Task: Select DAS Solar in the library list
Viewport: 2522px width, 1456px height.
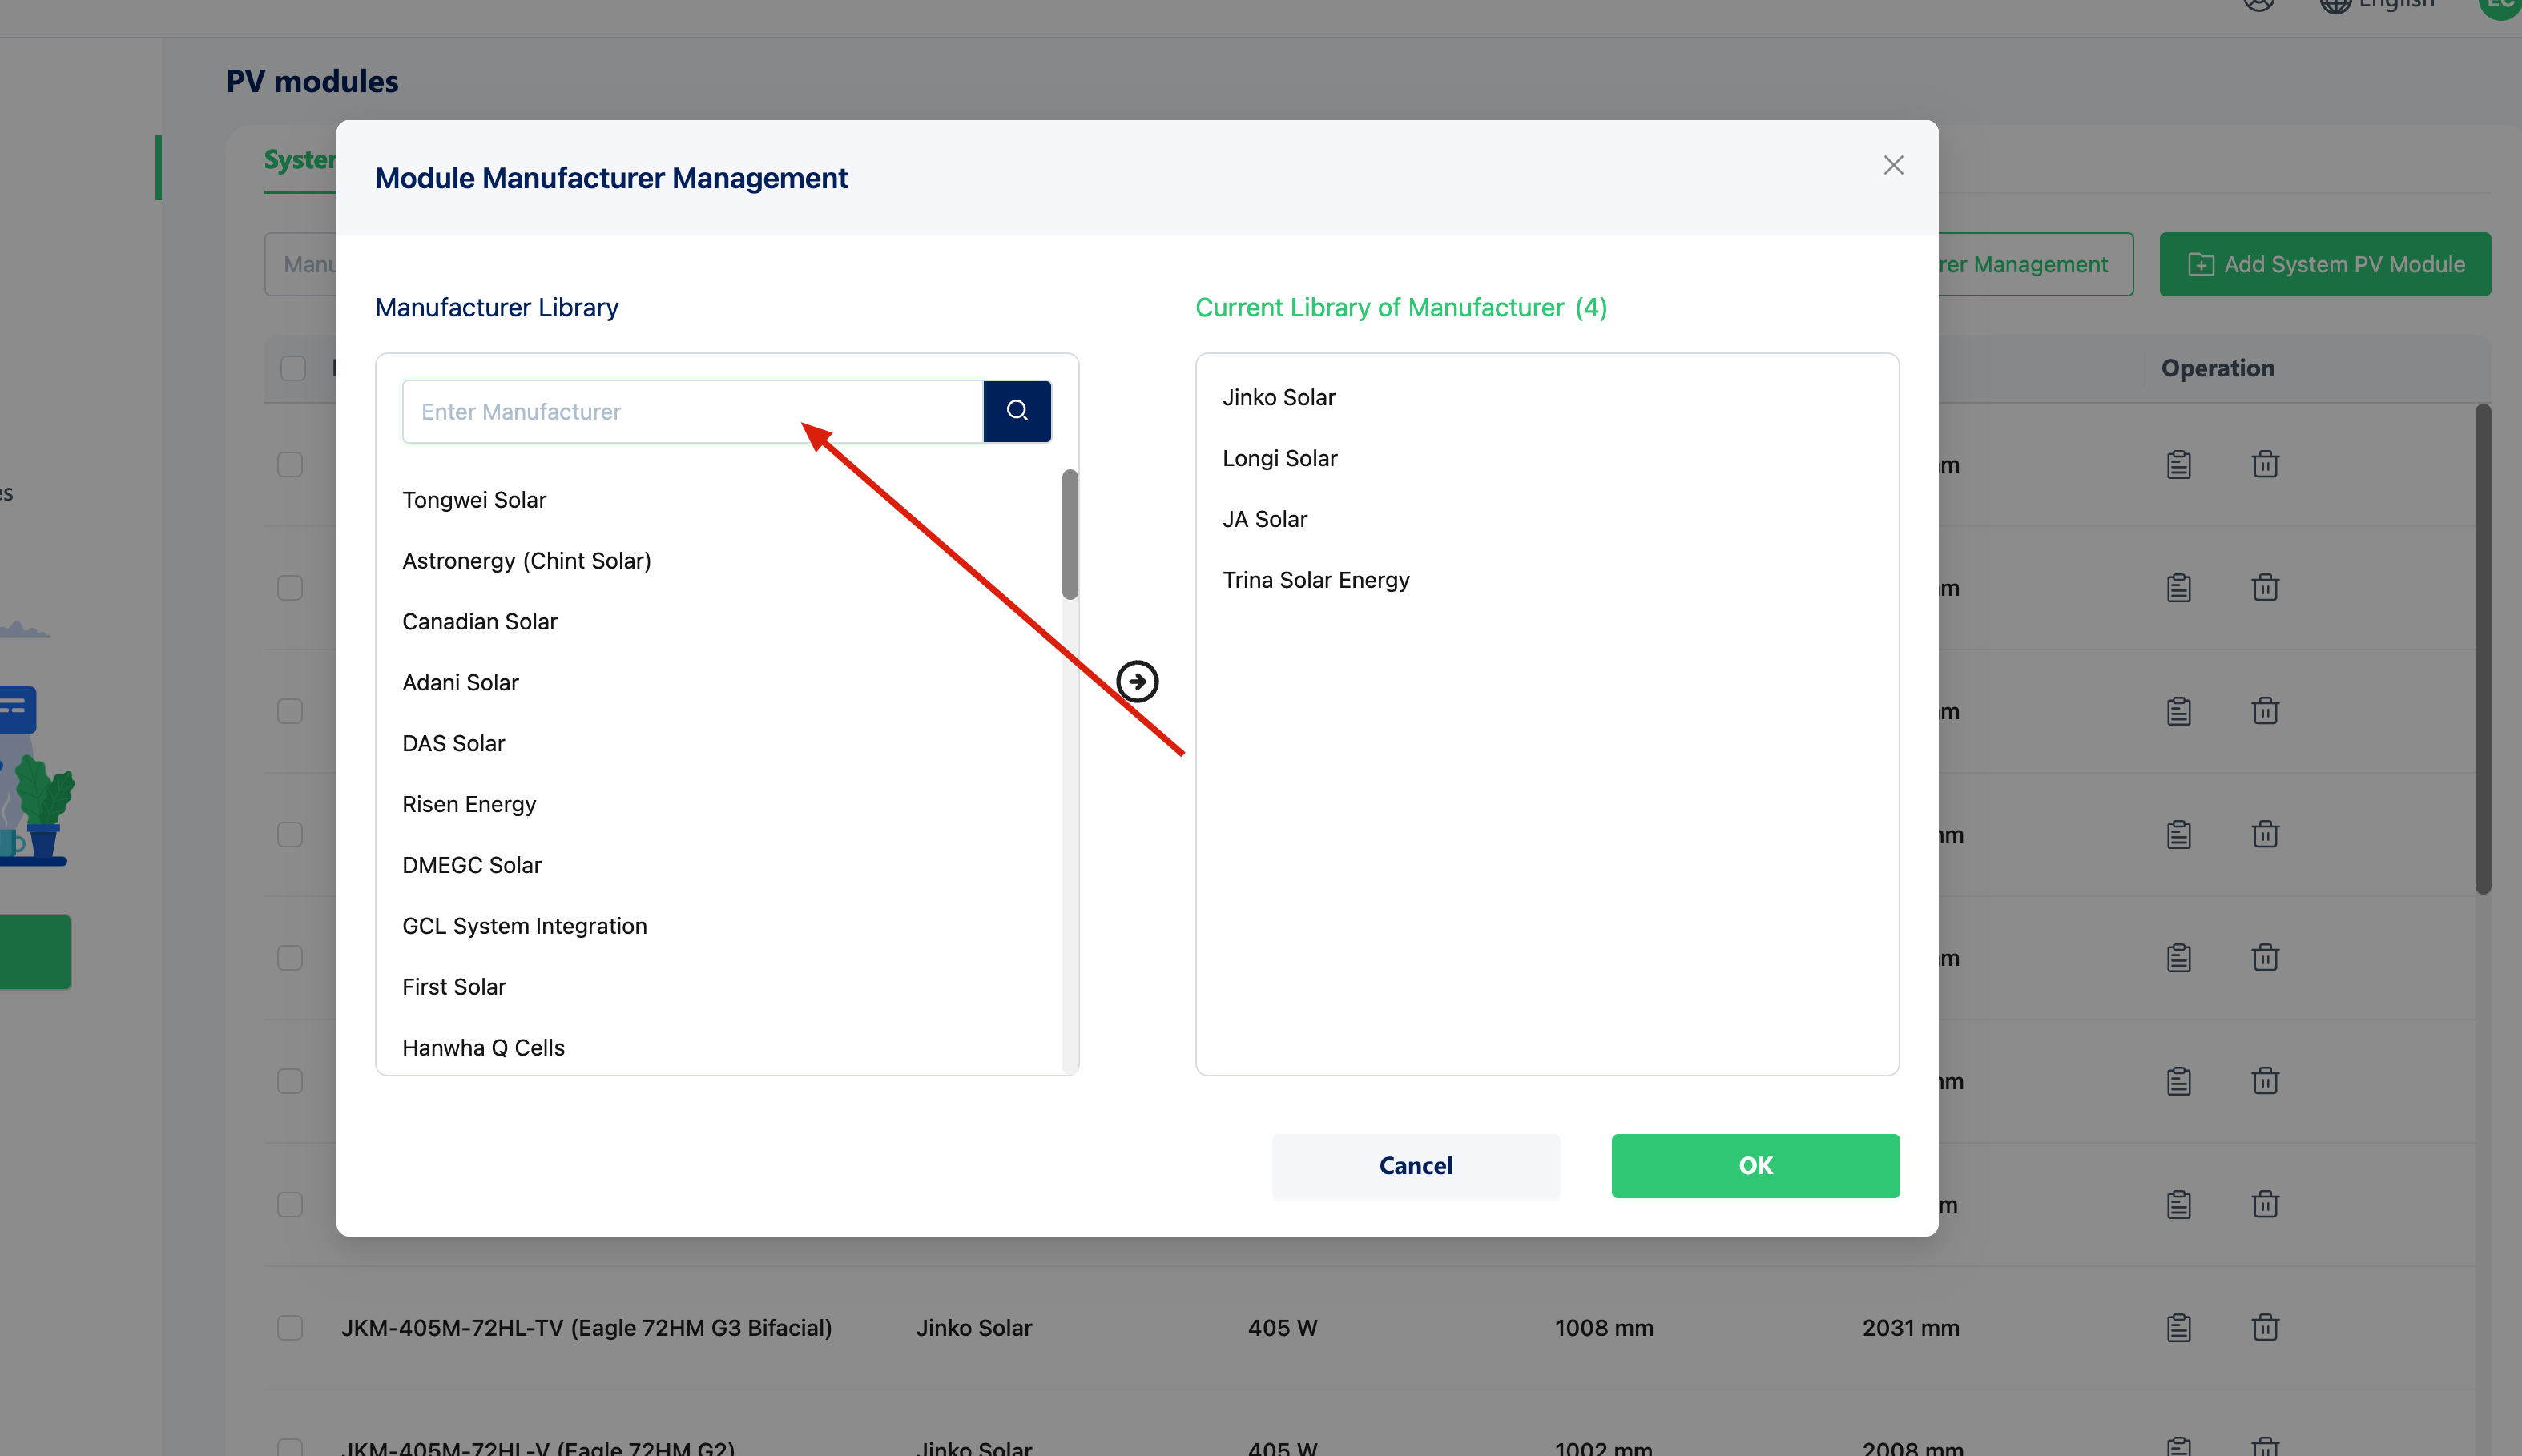Action: (453, 744)
